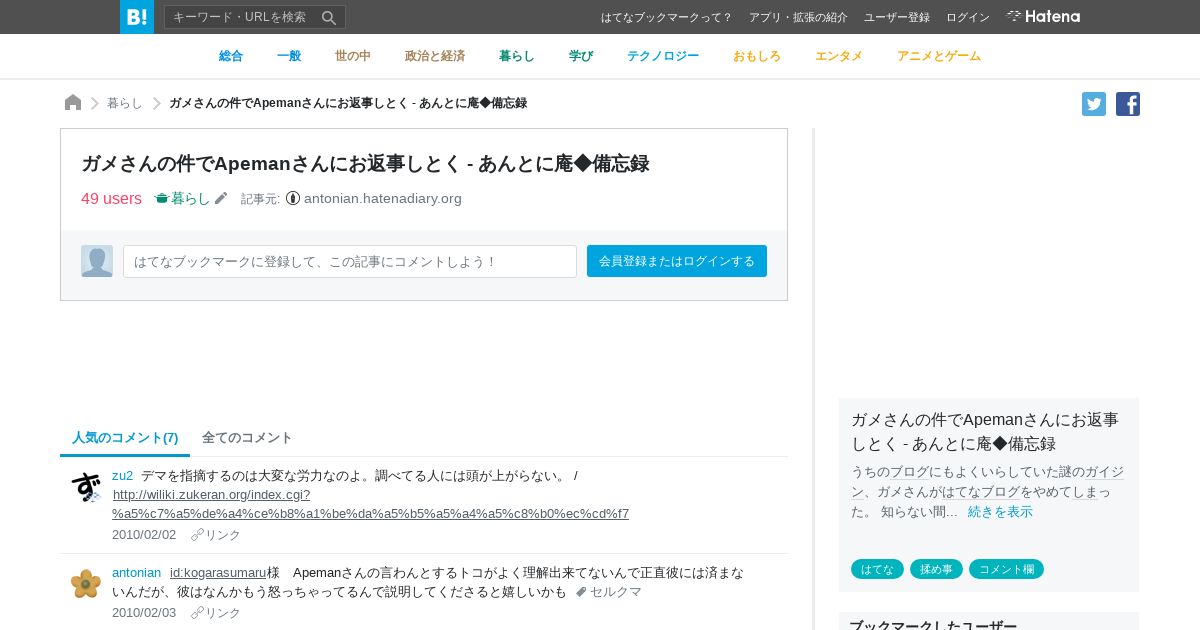Click the default user avatar in comment box
1200x630 pixels.
click(97, 261)
